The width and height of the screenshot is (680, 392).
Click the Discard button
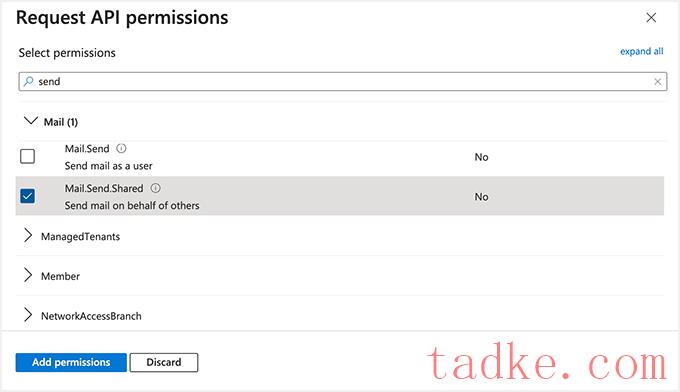[164, 363]
